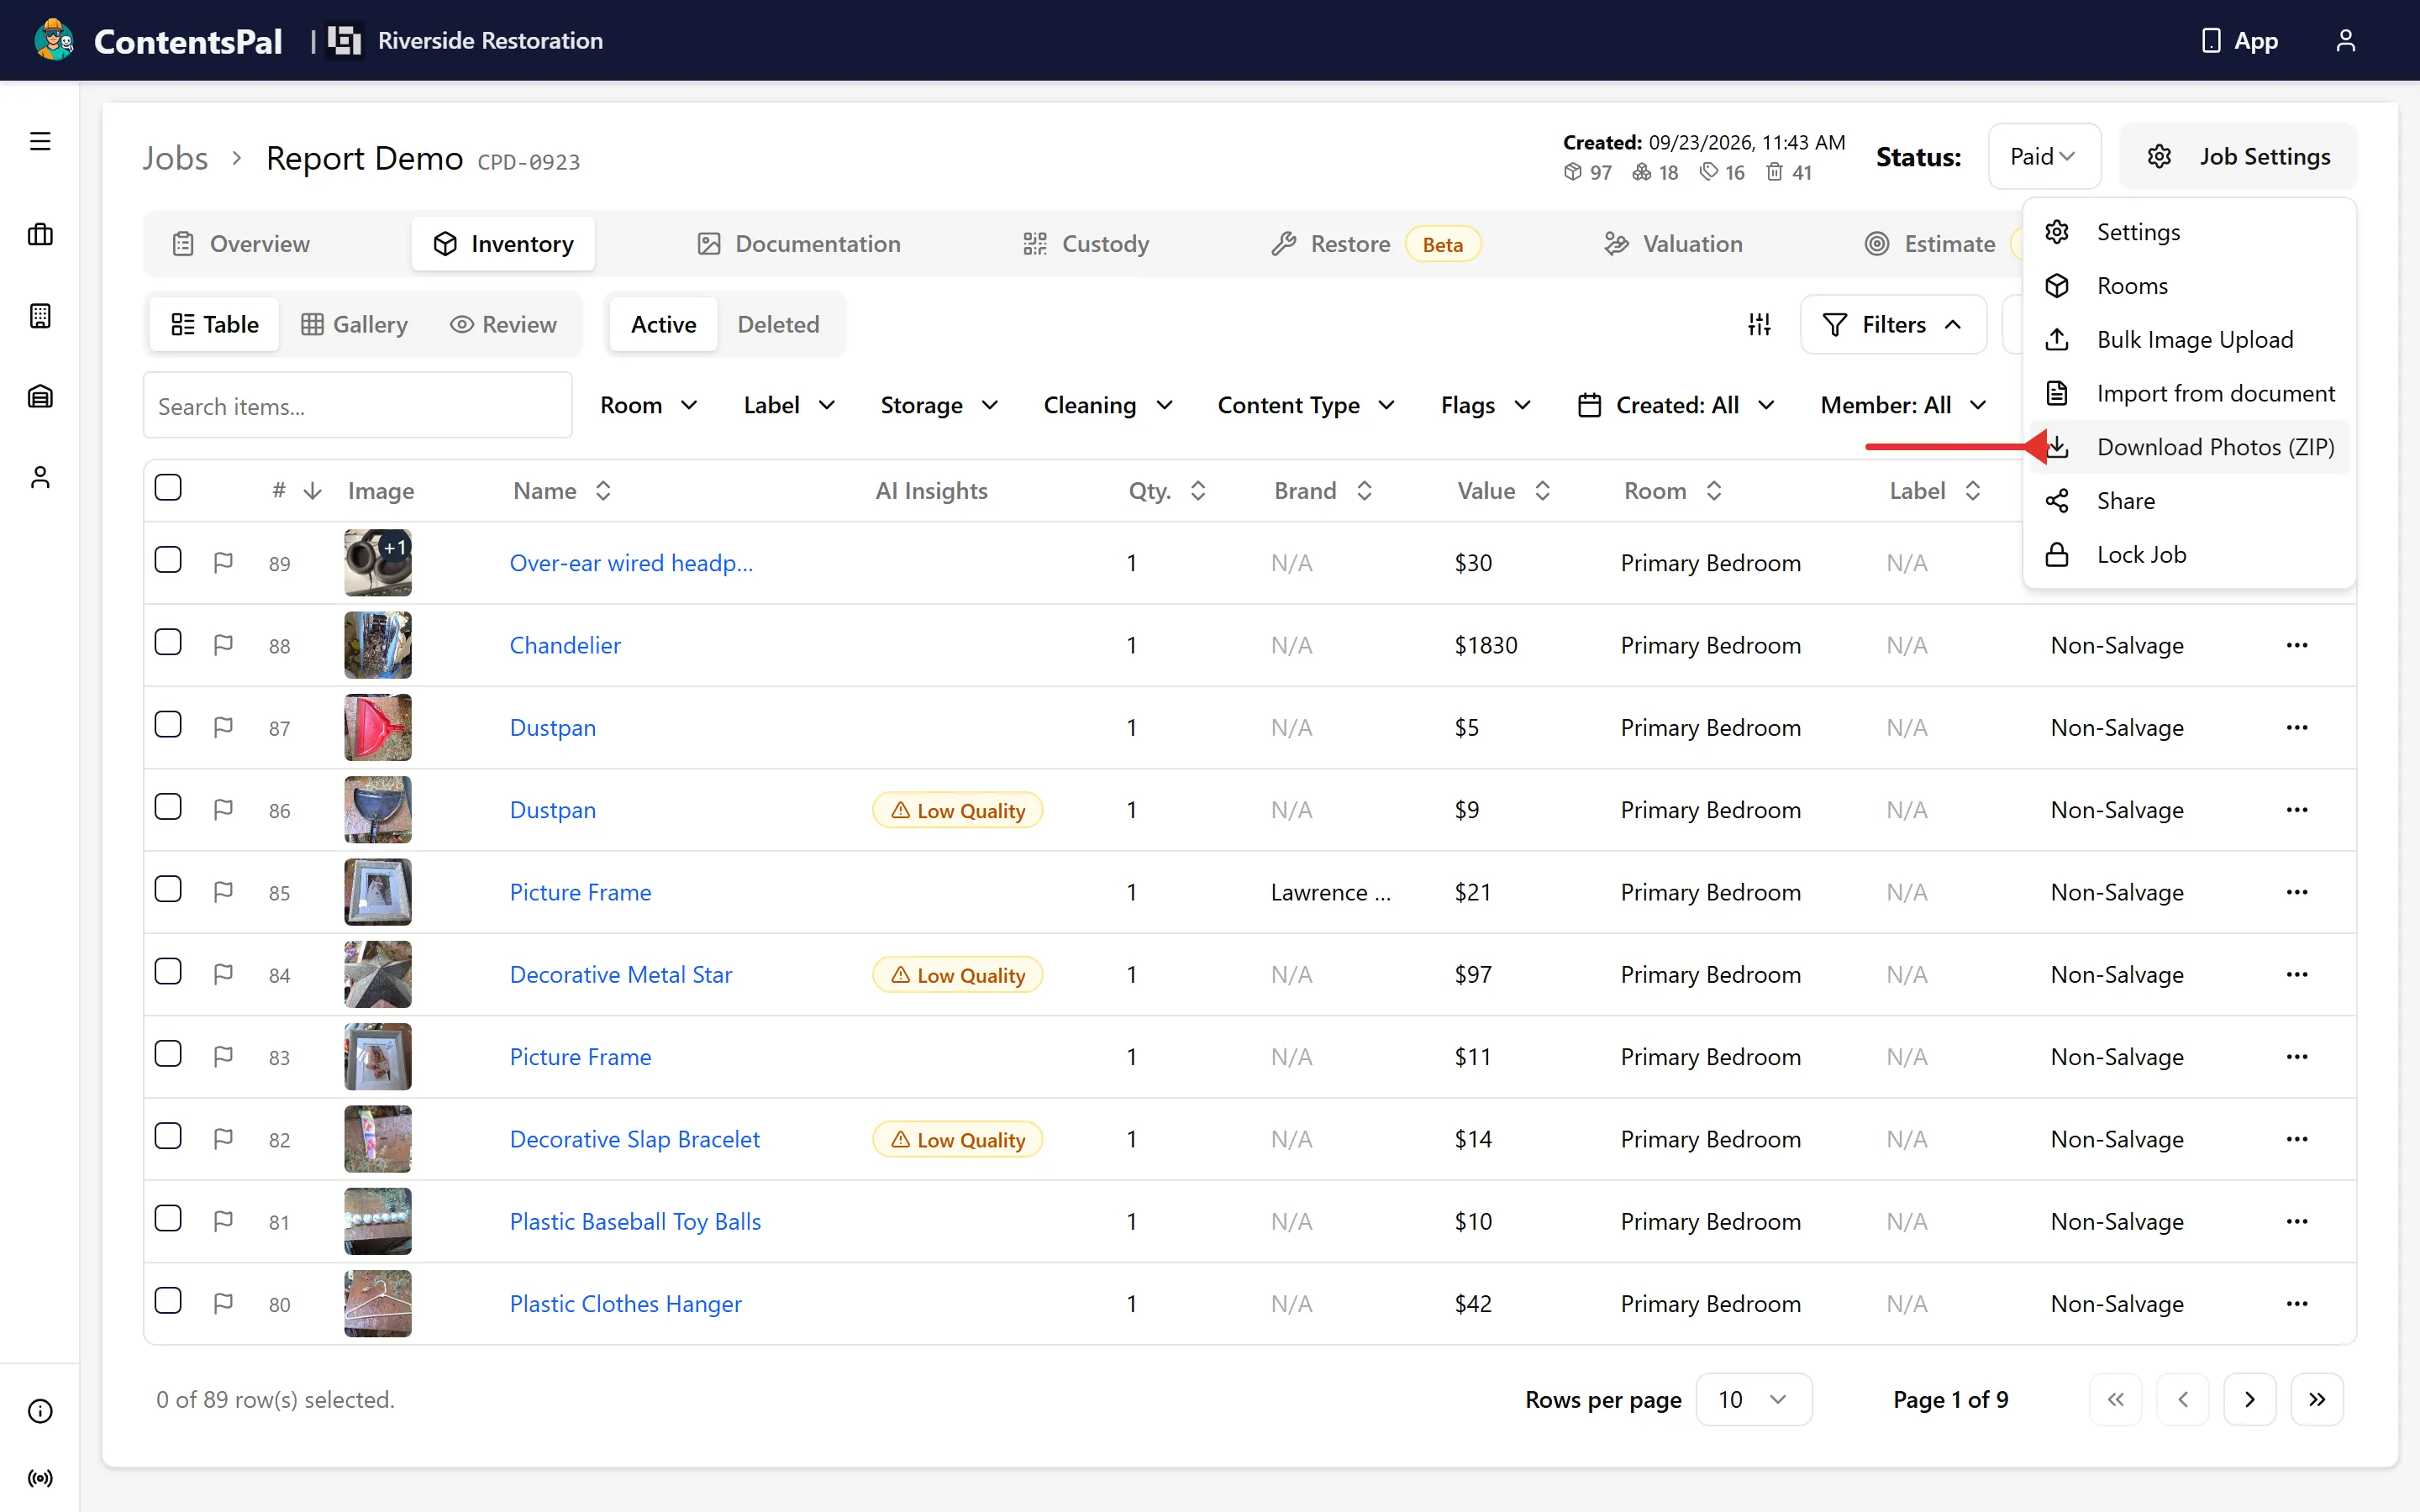The width and height of the screenshot is (2420, 1512).
Task: Flag item 89 Over-ear wired headphones
Action: pos(223,563)
